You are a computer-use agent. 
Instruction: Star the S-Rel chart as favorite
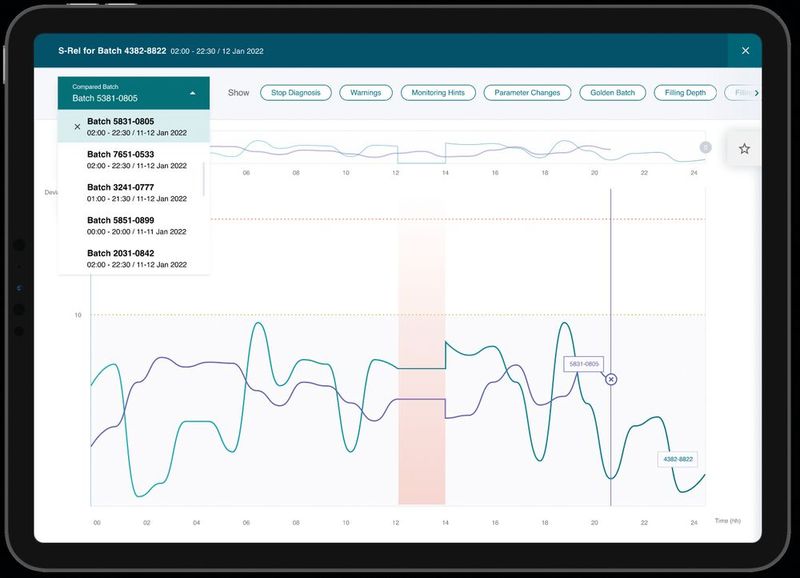pos(745,148)
